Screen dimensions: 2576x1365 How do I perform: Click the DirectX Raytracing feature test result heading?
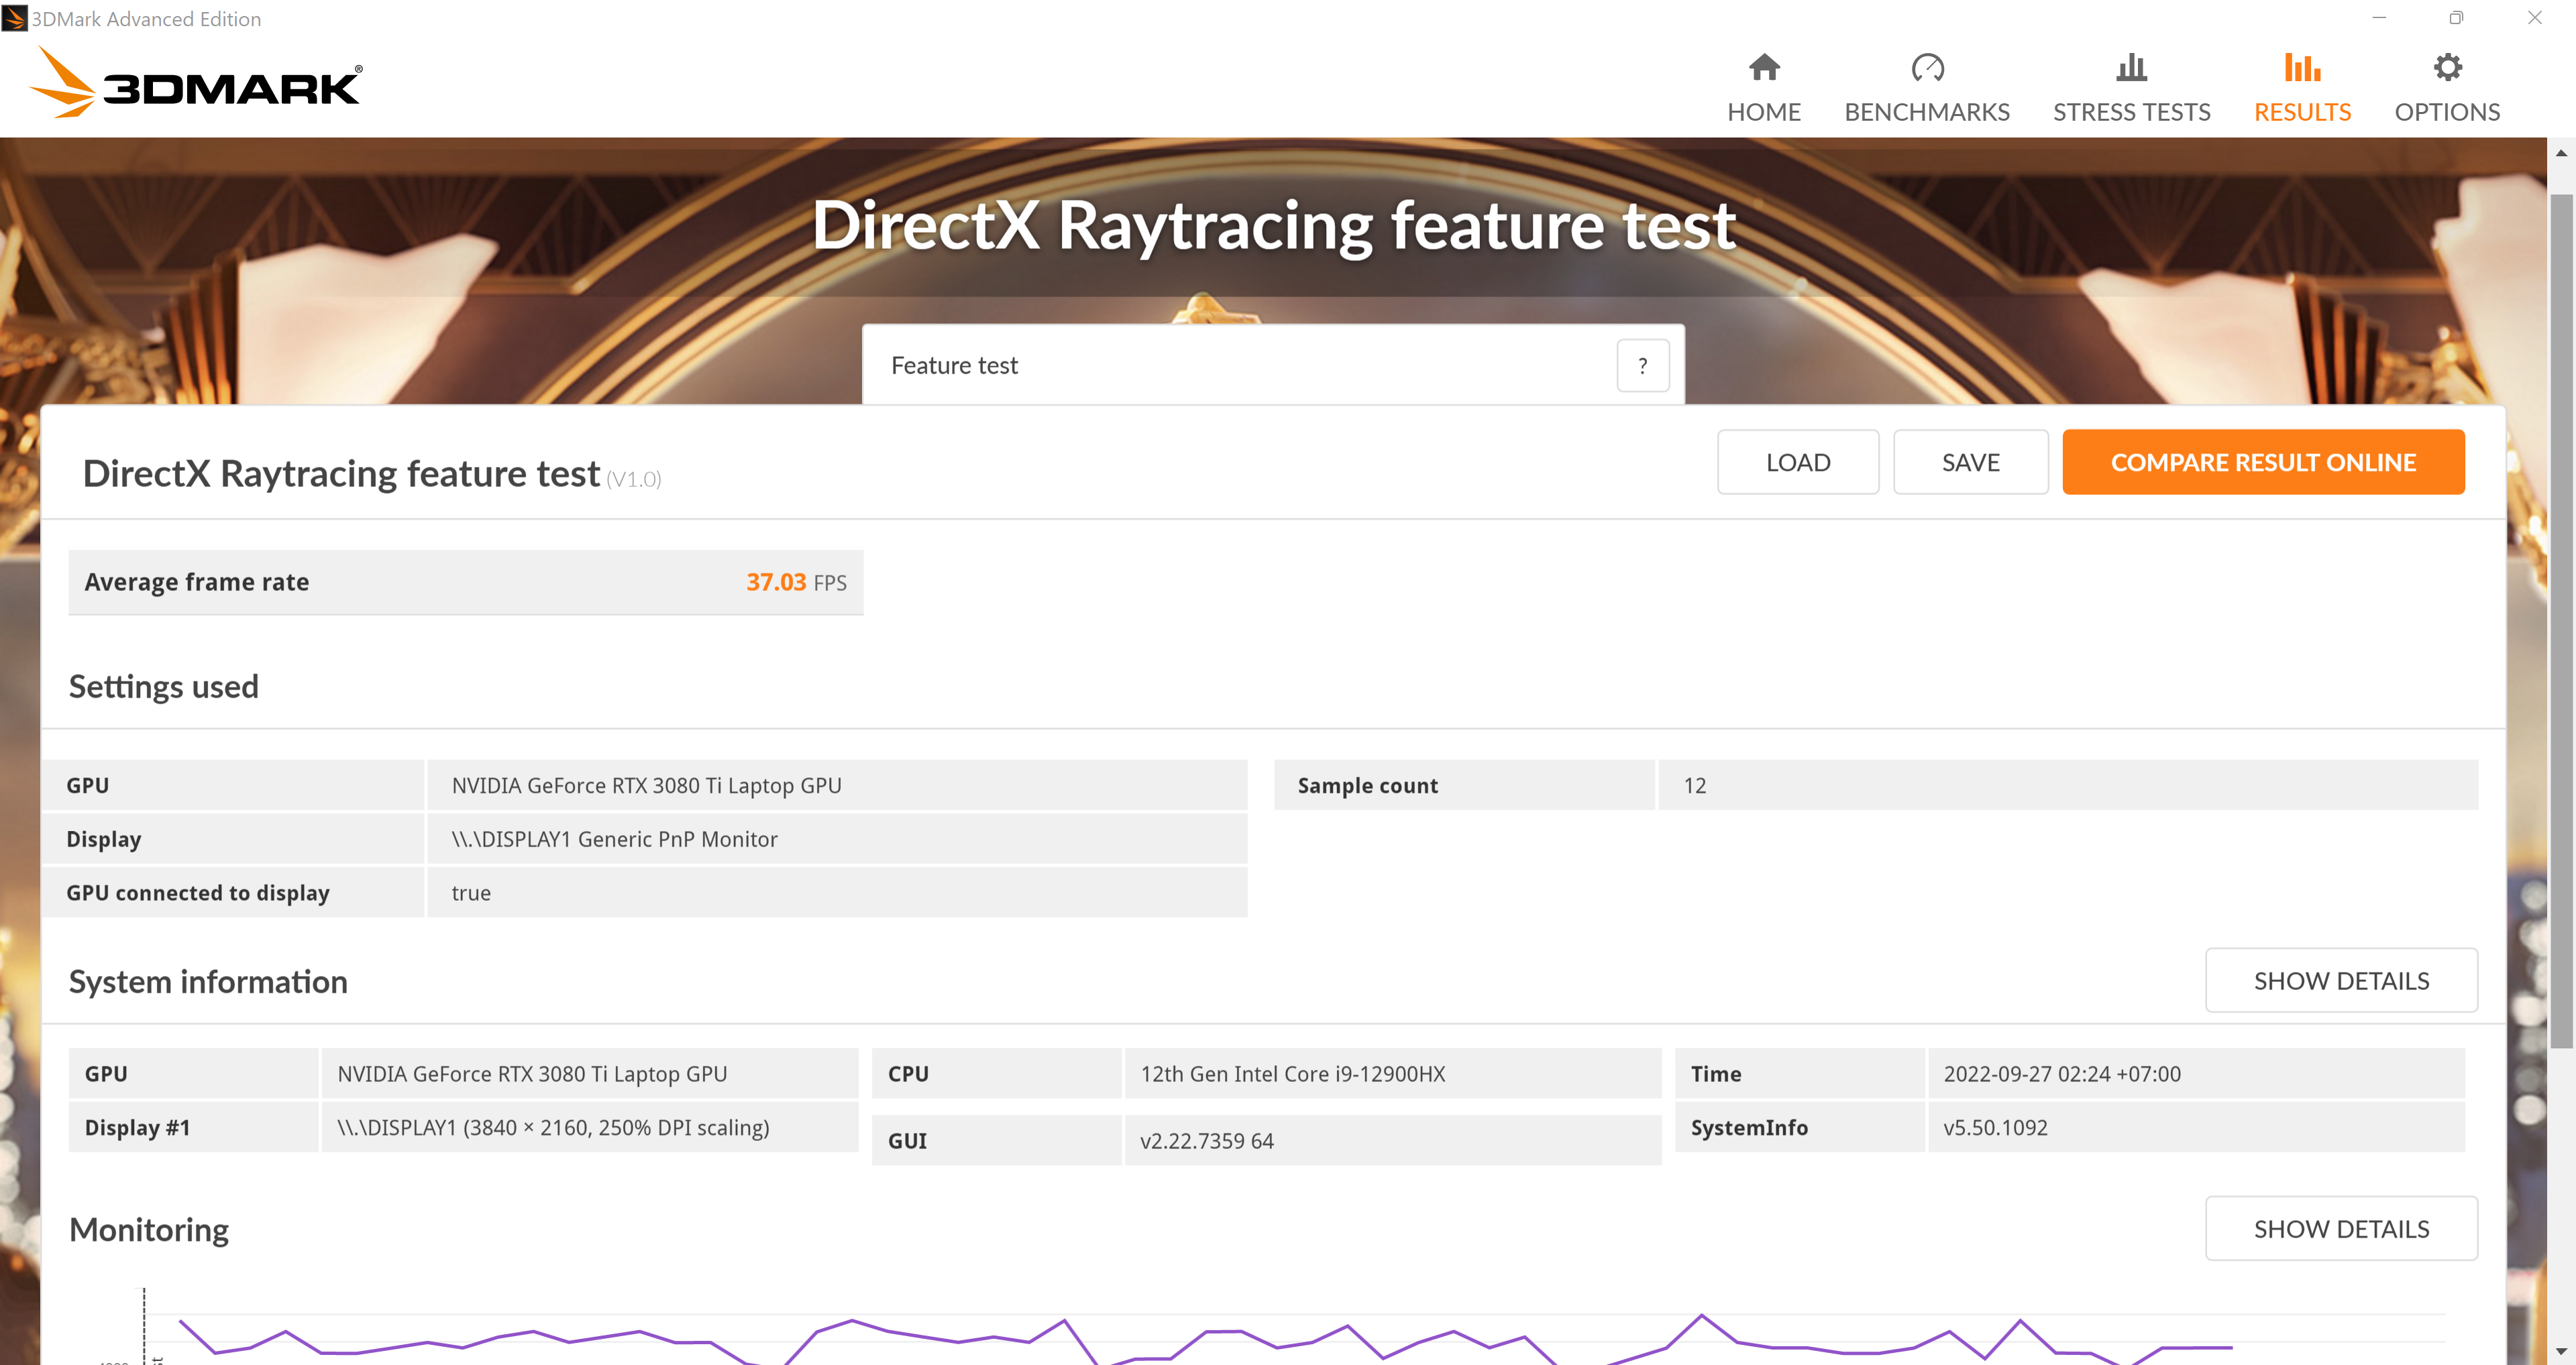pyautogui.click(x=341, y=474)
